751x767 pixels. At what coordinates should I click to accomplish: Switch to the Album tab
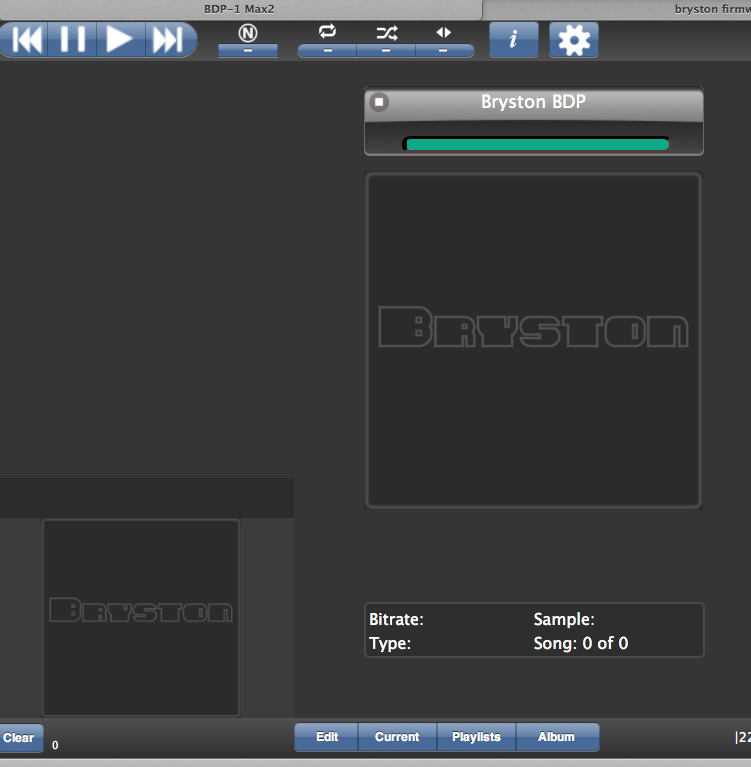tap(557, 737)
